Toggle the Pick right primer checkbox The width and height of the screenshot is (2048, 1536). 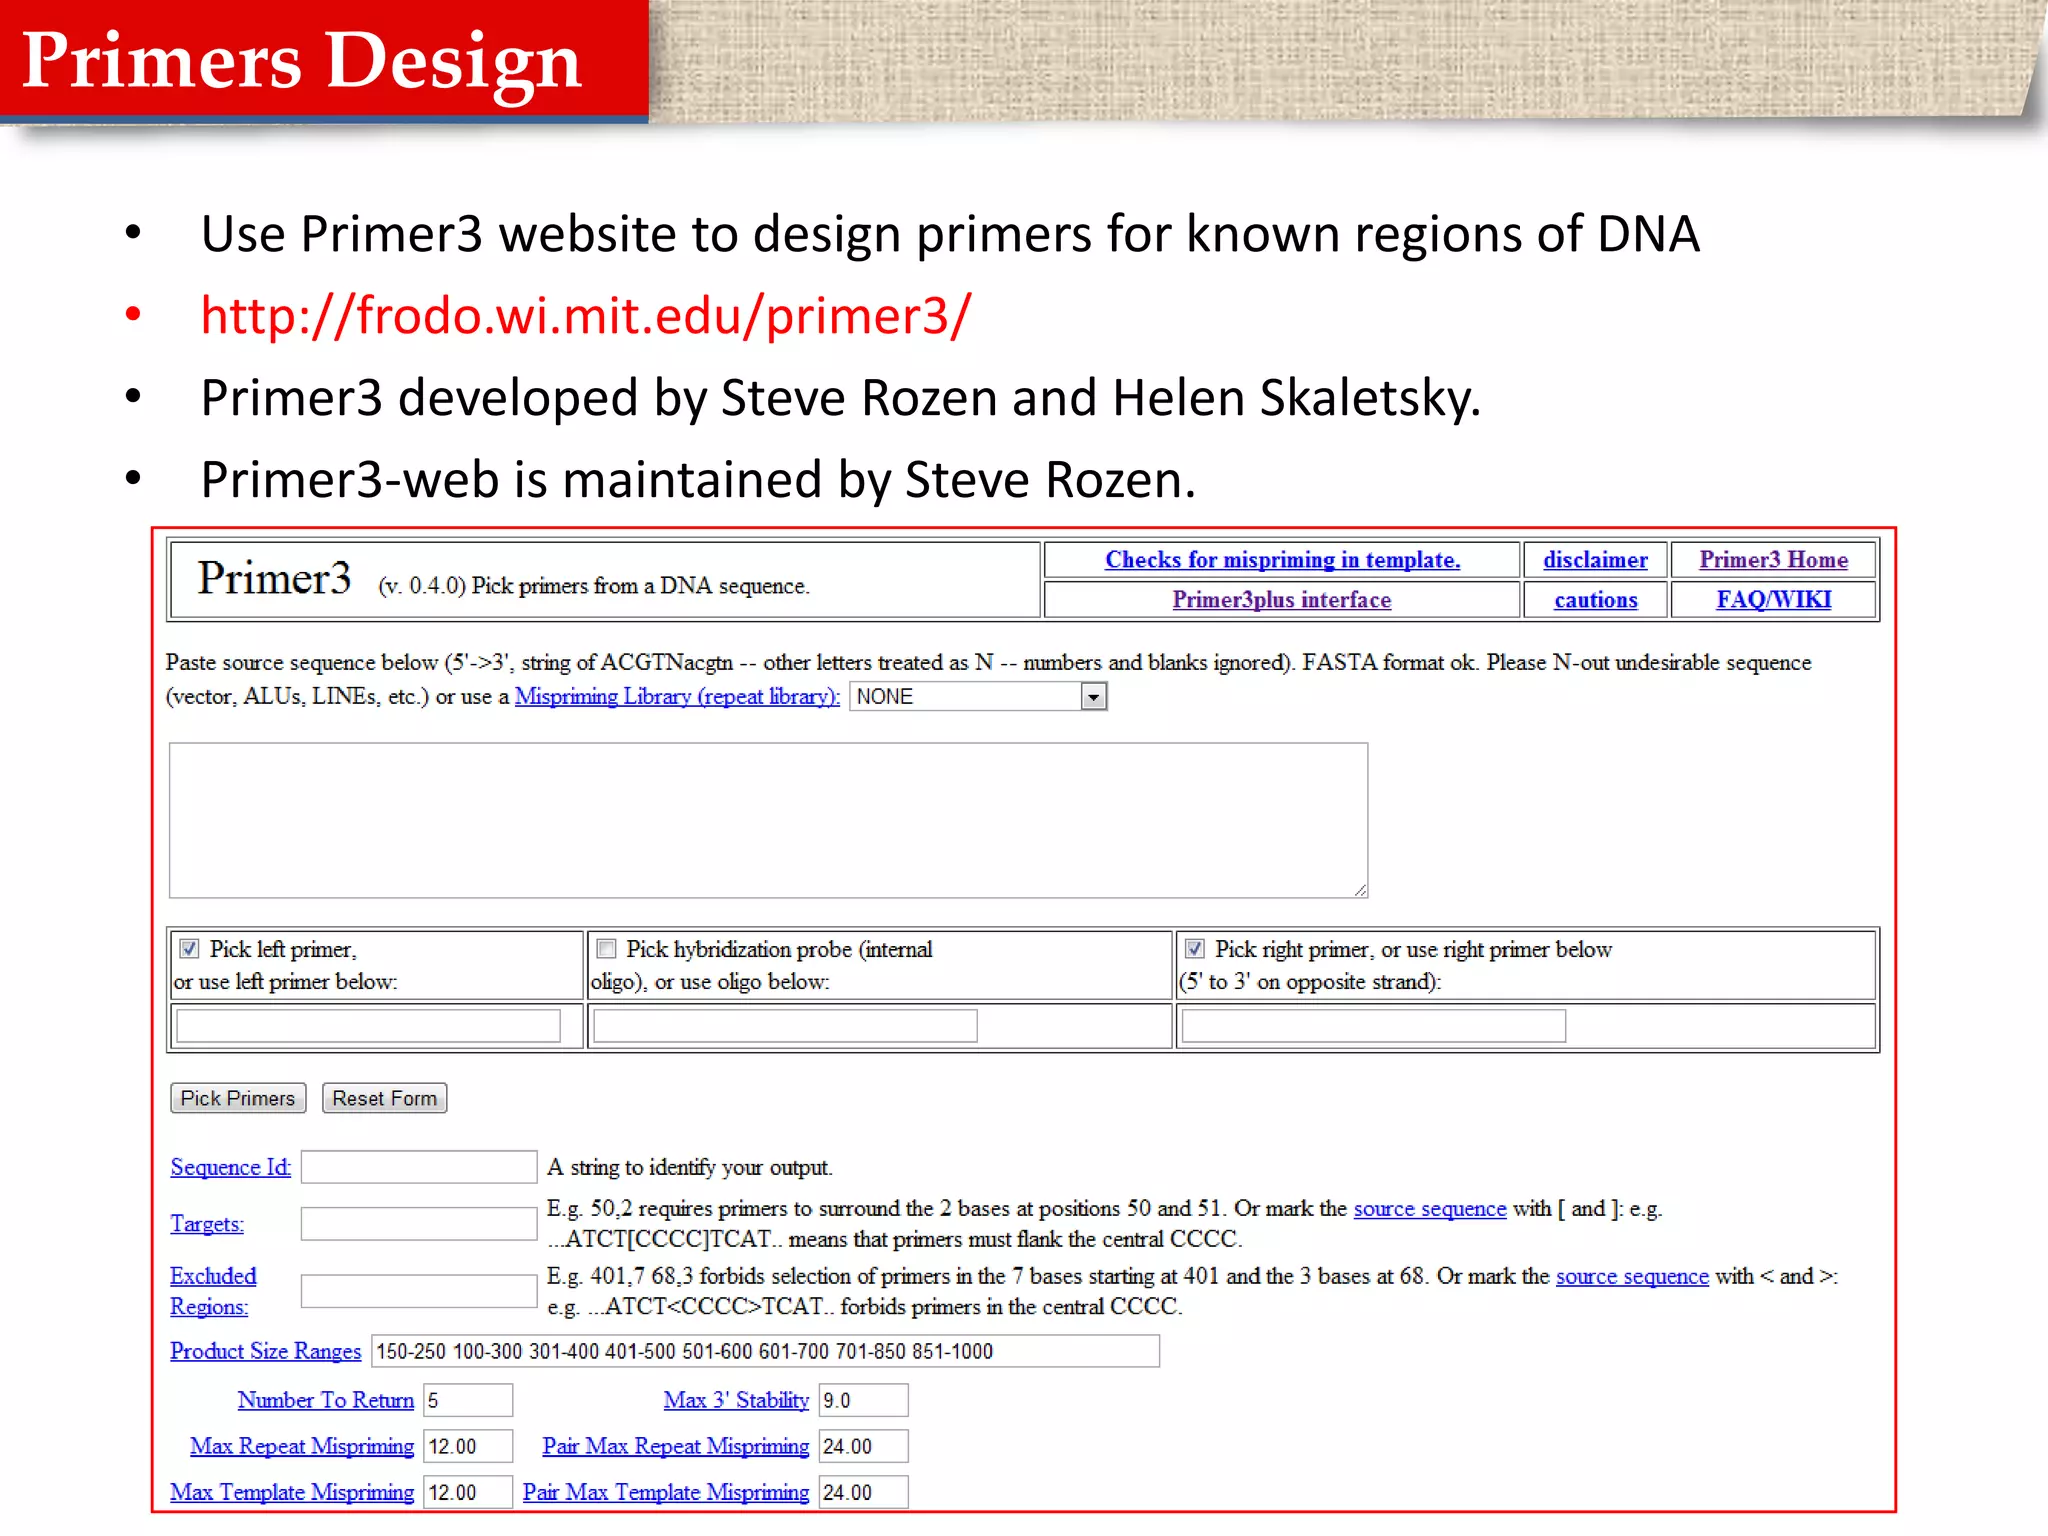click(x=1194, y=948)
